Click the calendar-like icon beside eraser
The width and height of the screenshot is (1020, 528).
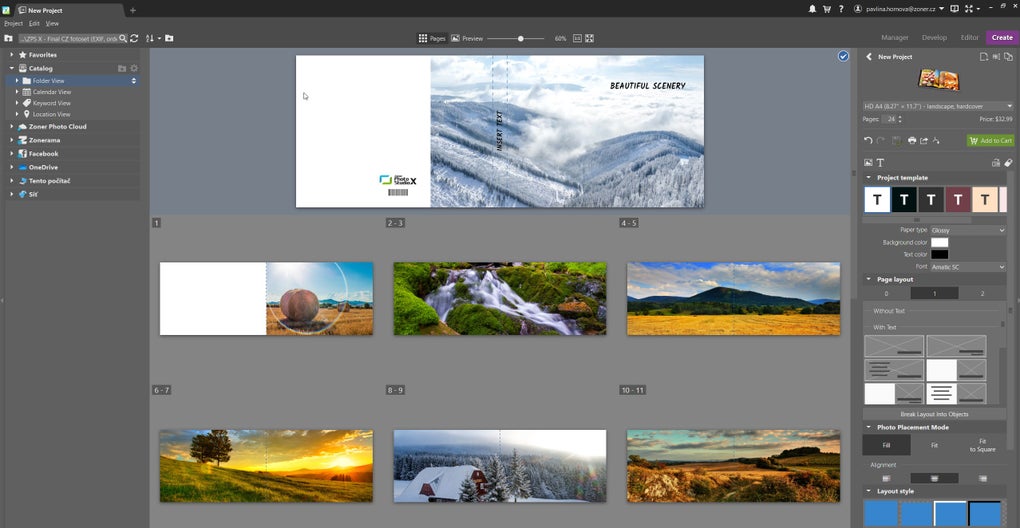996,163
